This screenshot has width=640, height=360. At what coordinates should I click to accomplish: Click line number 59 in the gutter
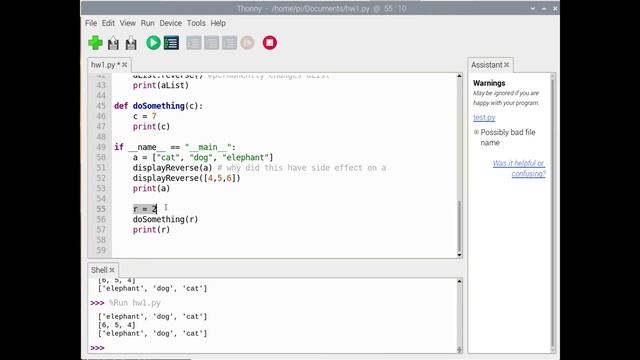point(101,251)
